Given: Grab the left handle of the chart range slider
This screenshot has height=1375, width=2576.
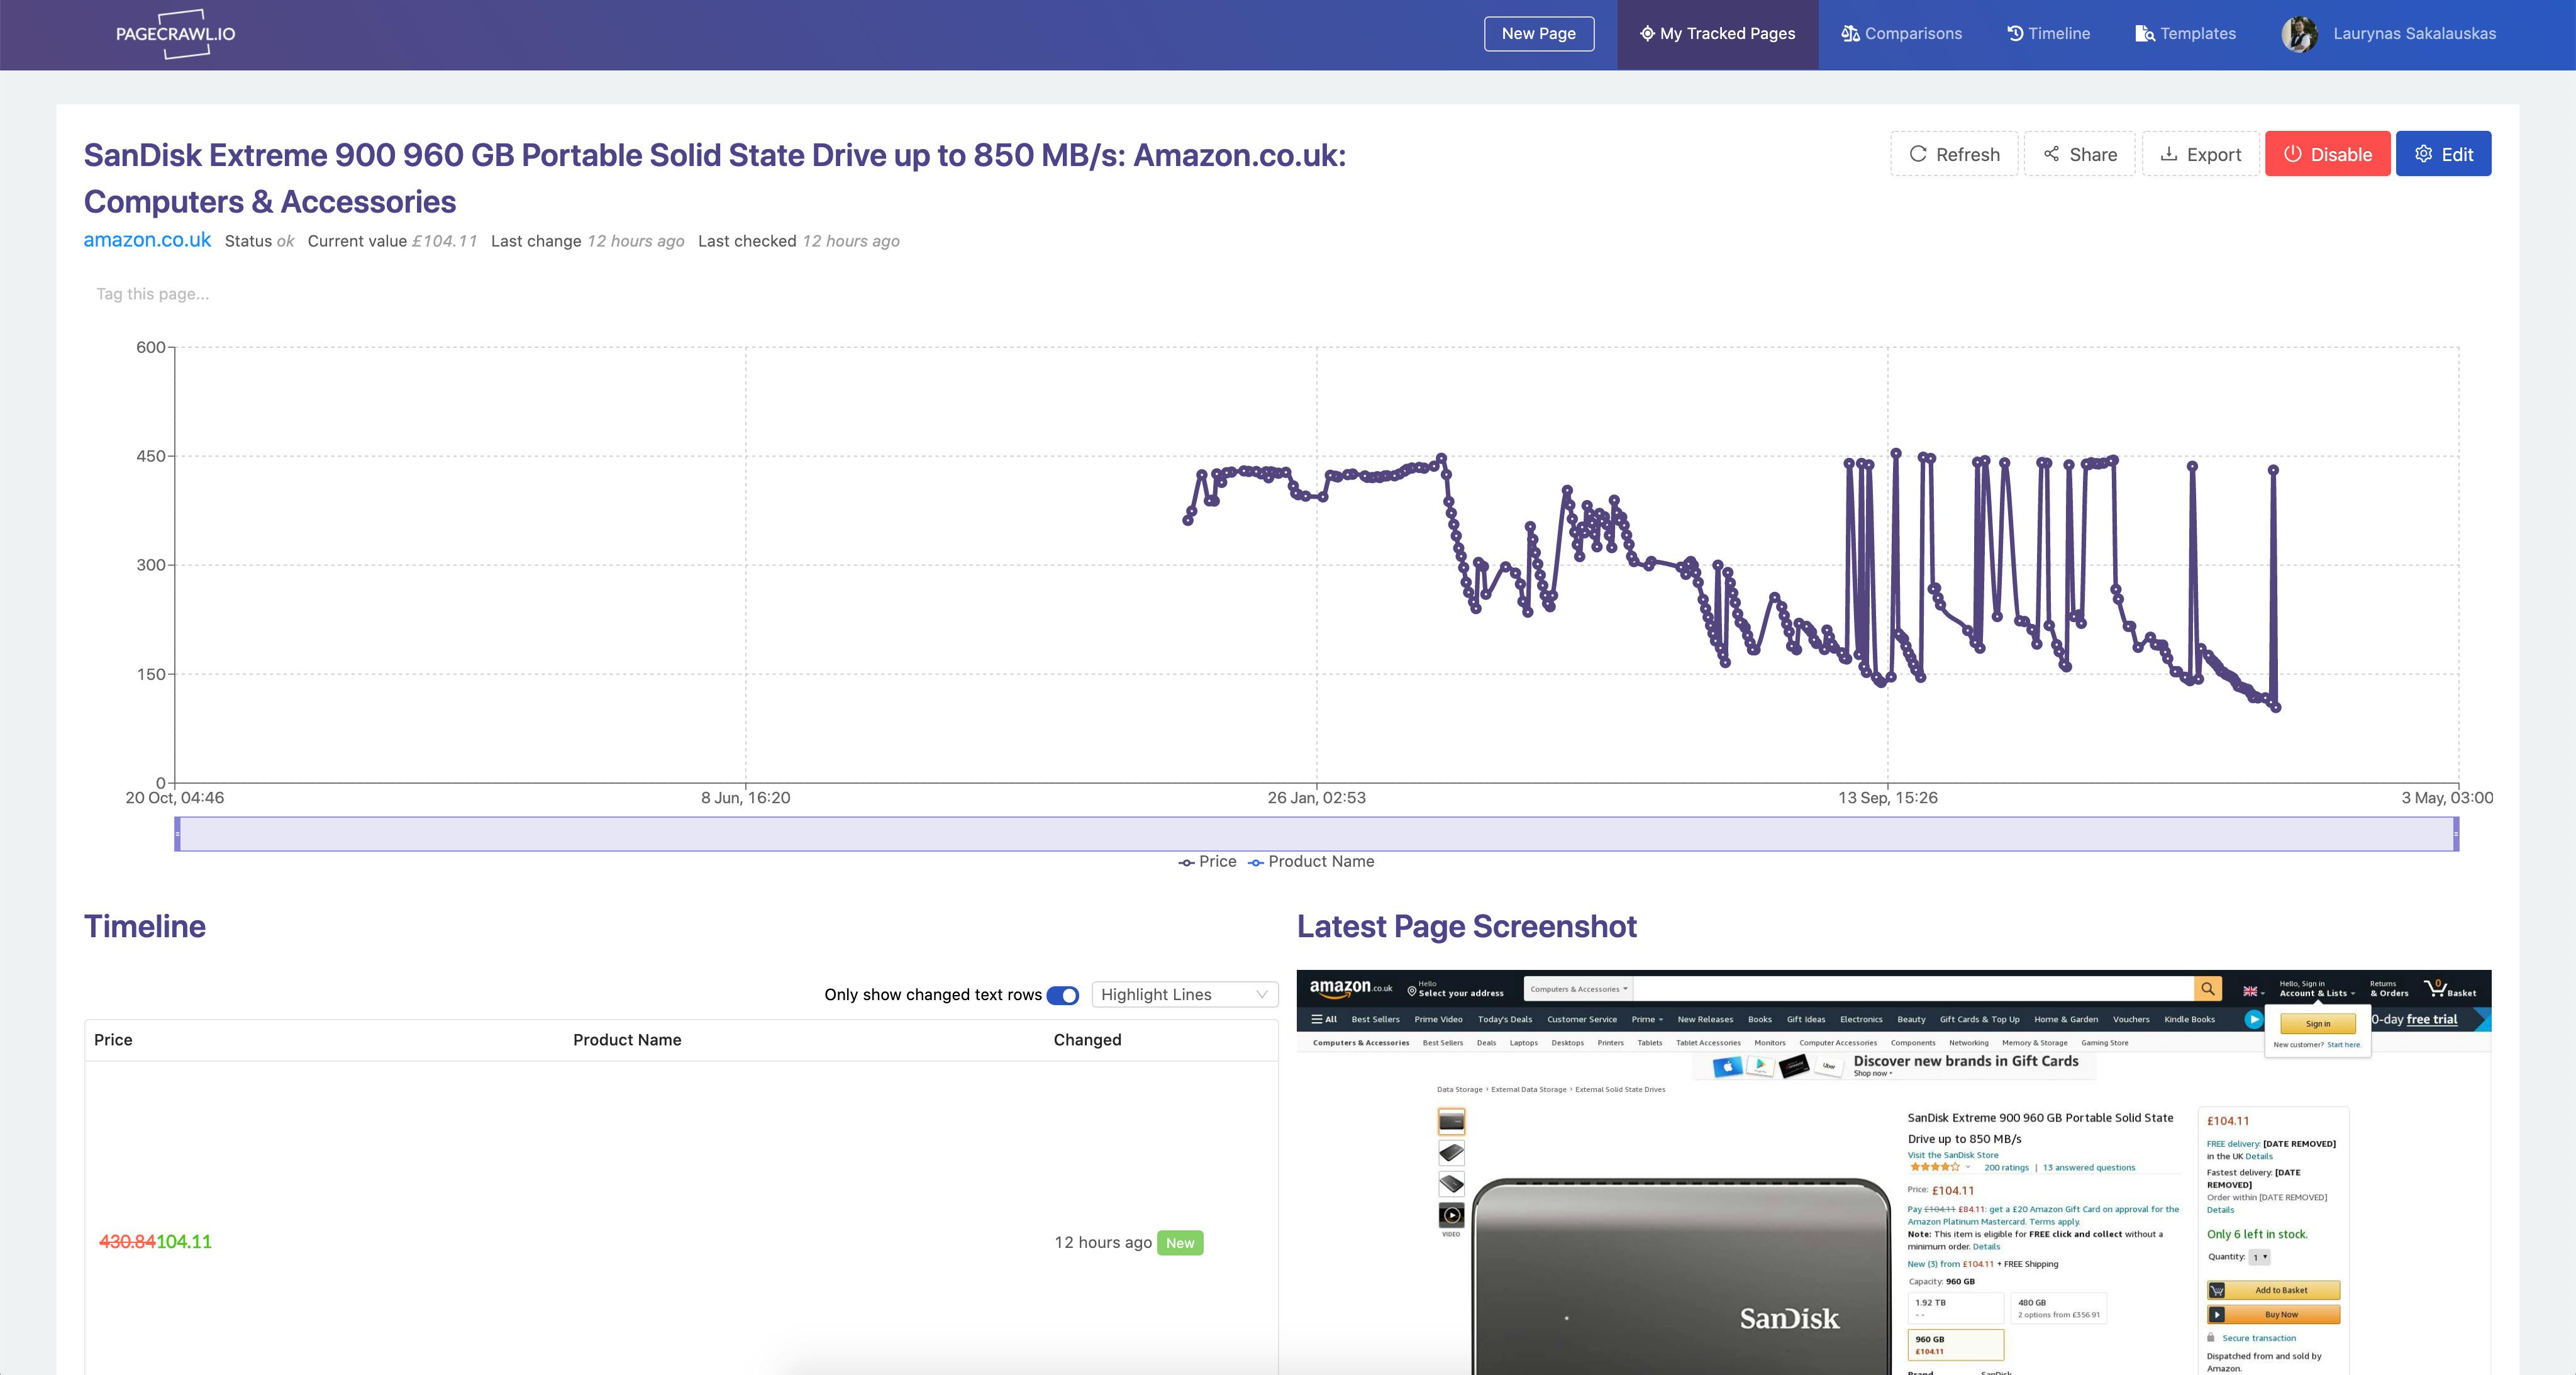Looking at the screenshot, I should pos(177,834).
